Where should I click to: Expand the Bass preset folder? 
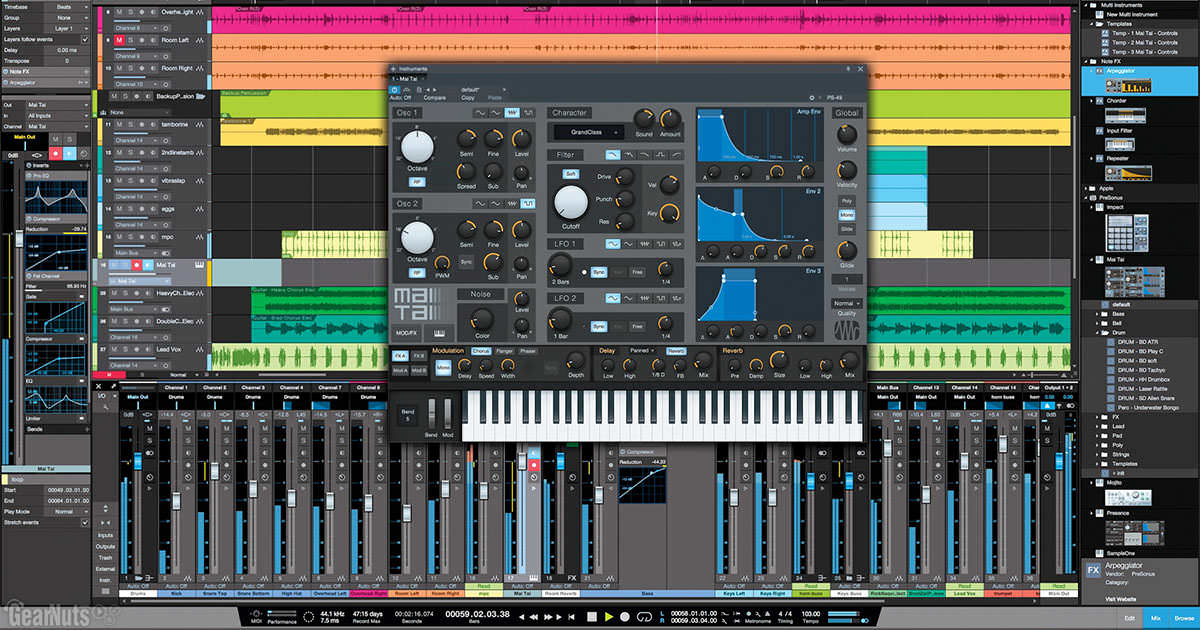pyautogui.click(x=1098, y=313)
